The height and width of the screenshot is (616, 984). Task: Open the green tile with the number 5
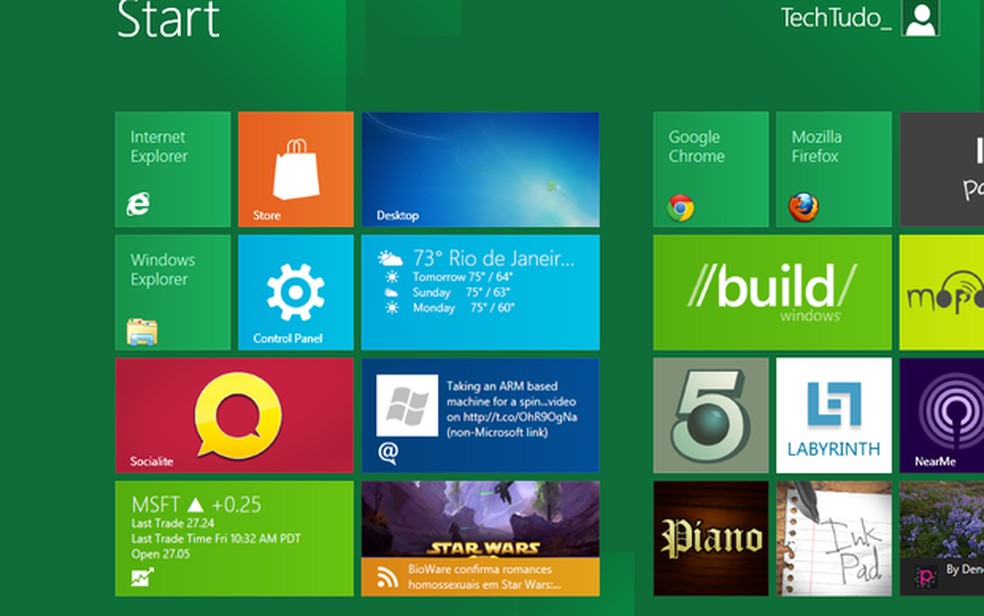tap(709, 414)
